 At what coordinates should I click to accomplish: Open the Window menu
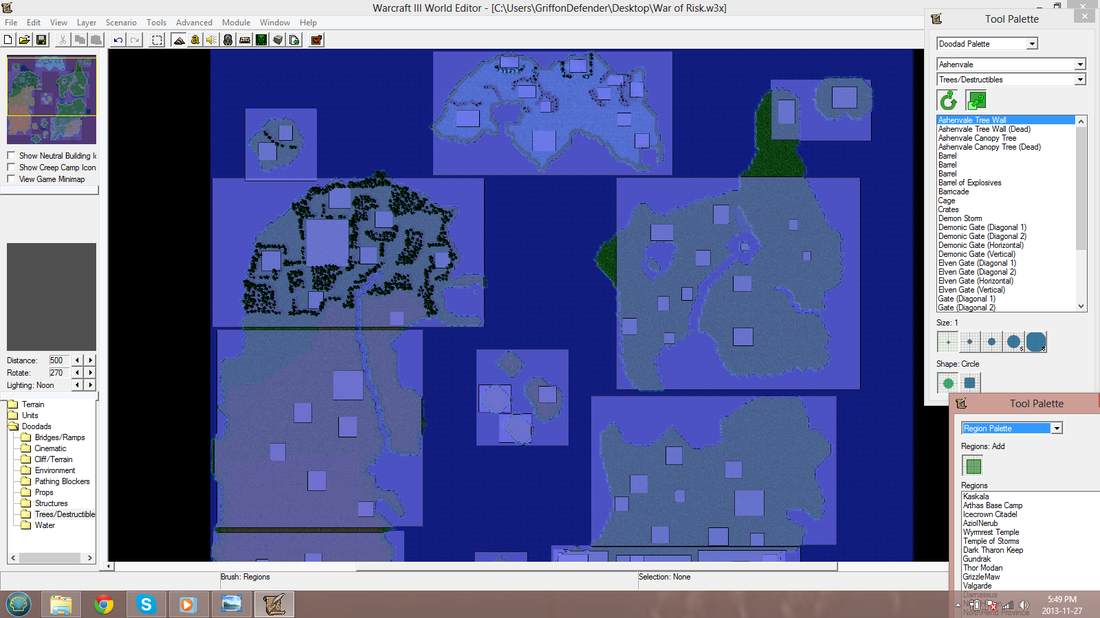point(274,22)
